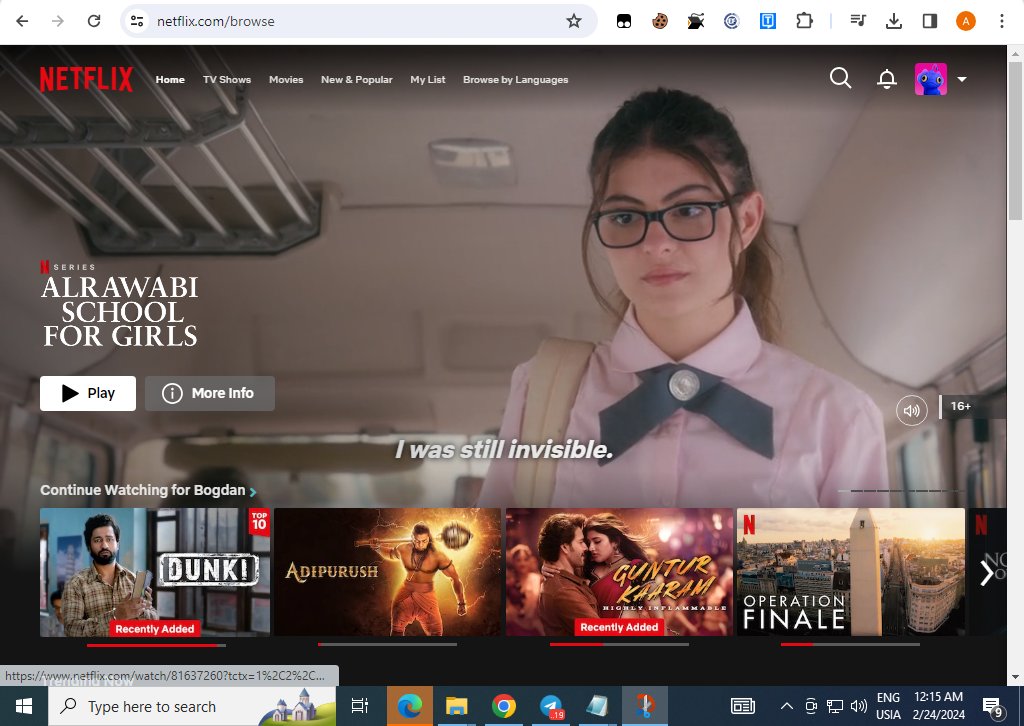Image resolution: width=1024 pixels, height=726 pixels.
Task: Open the Movies section
Action: tap(286, 80)
